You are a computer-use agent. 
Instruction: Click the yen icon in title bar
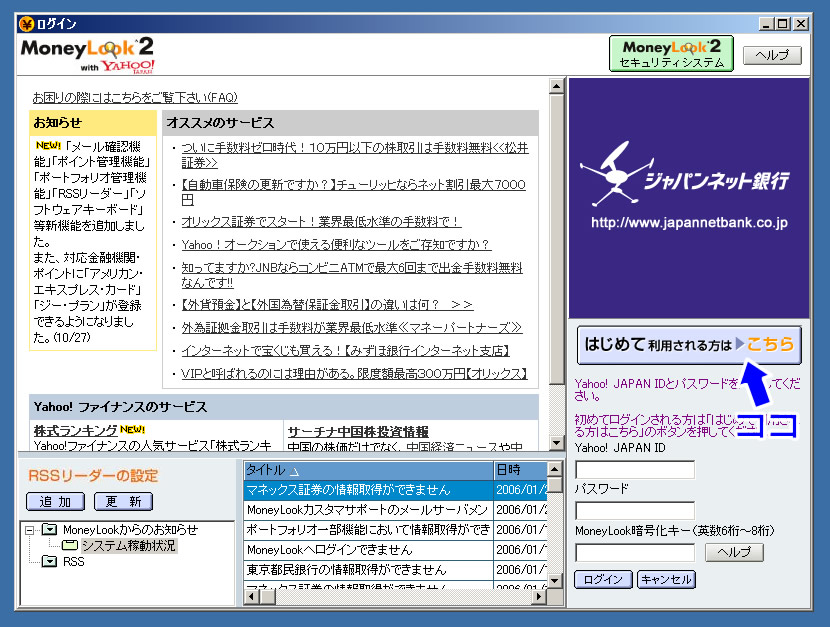coord(26,24)
